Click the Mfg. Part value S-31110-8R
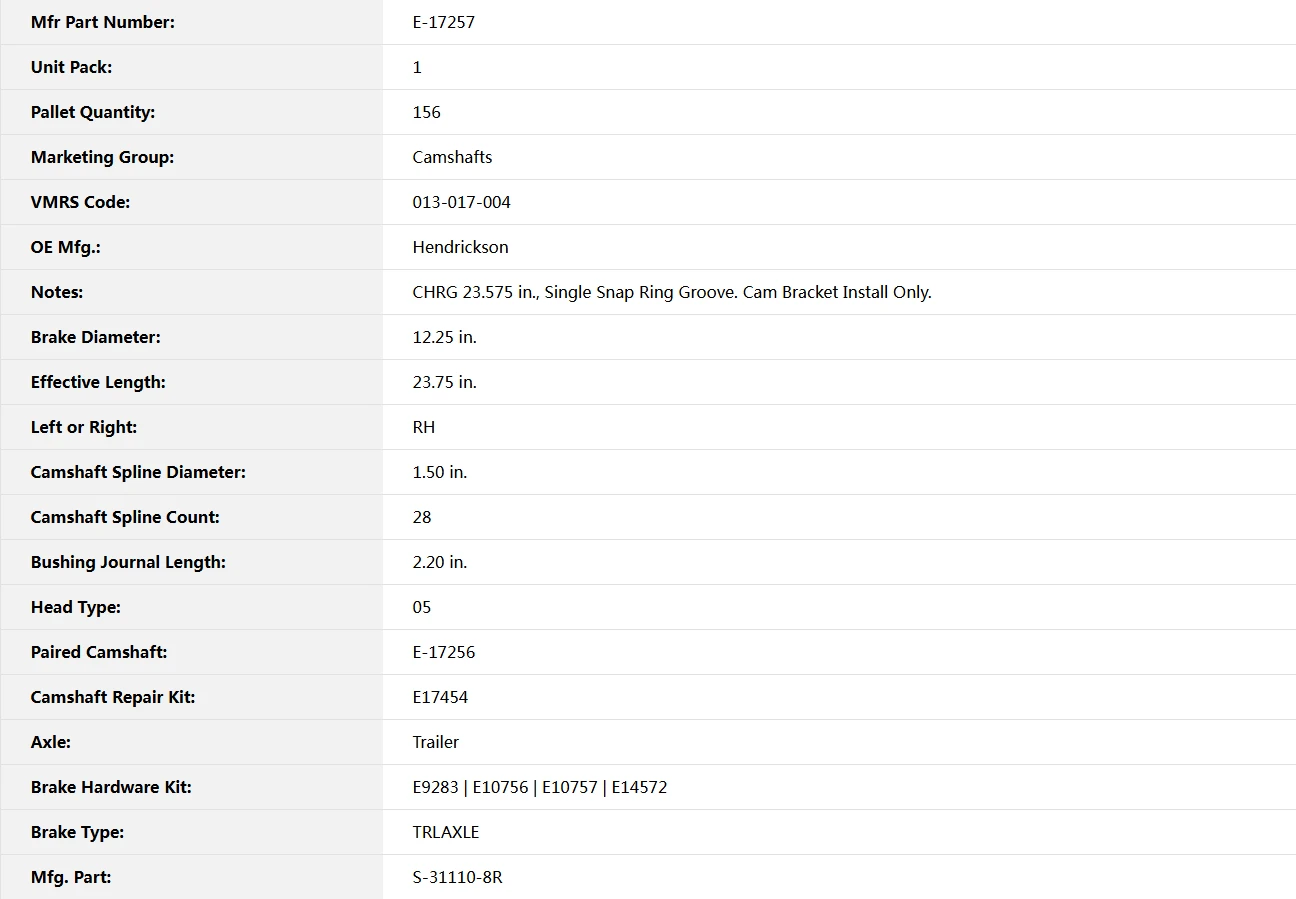Image resolution: width=1296 pixels, height=899 pixels. pyautogui.click(x=457, y=877)
